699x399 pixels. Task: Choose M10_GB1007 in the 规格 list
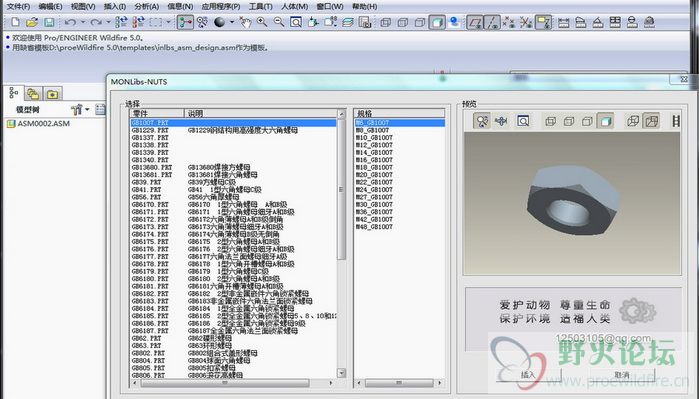pos(374,138)
